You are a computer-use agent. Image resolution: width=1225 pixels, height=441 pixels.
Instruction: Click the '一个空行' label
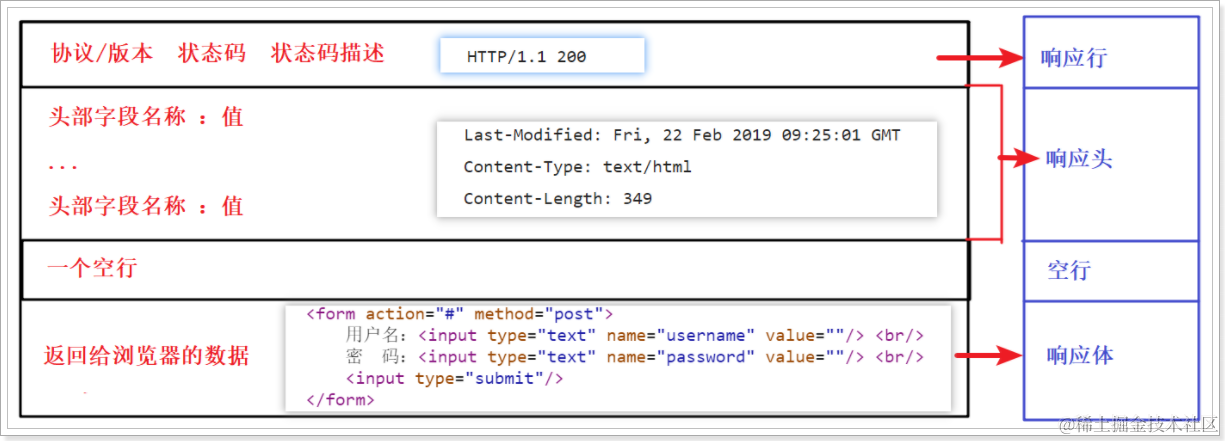click(x=92, y=268)
